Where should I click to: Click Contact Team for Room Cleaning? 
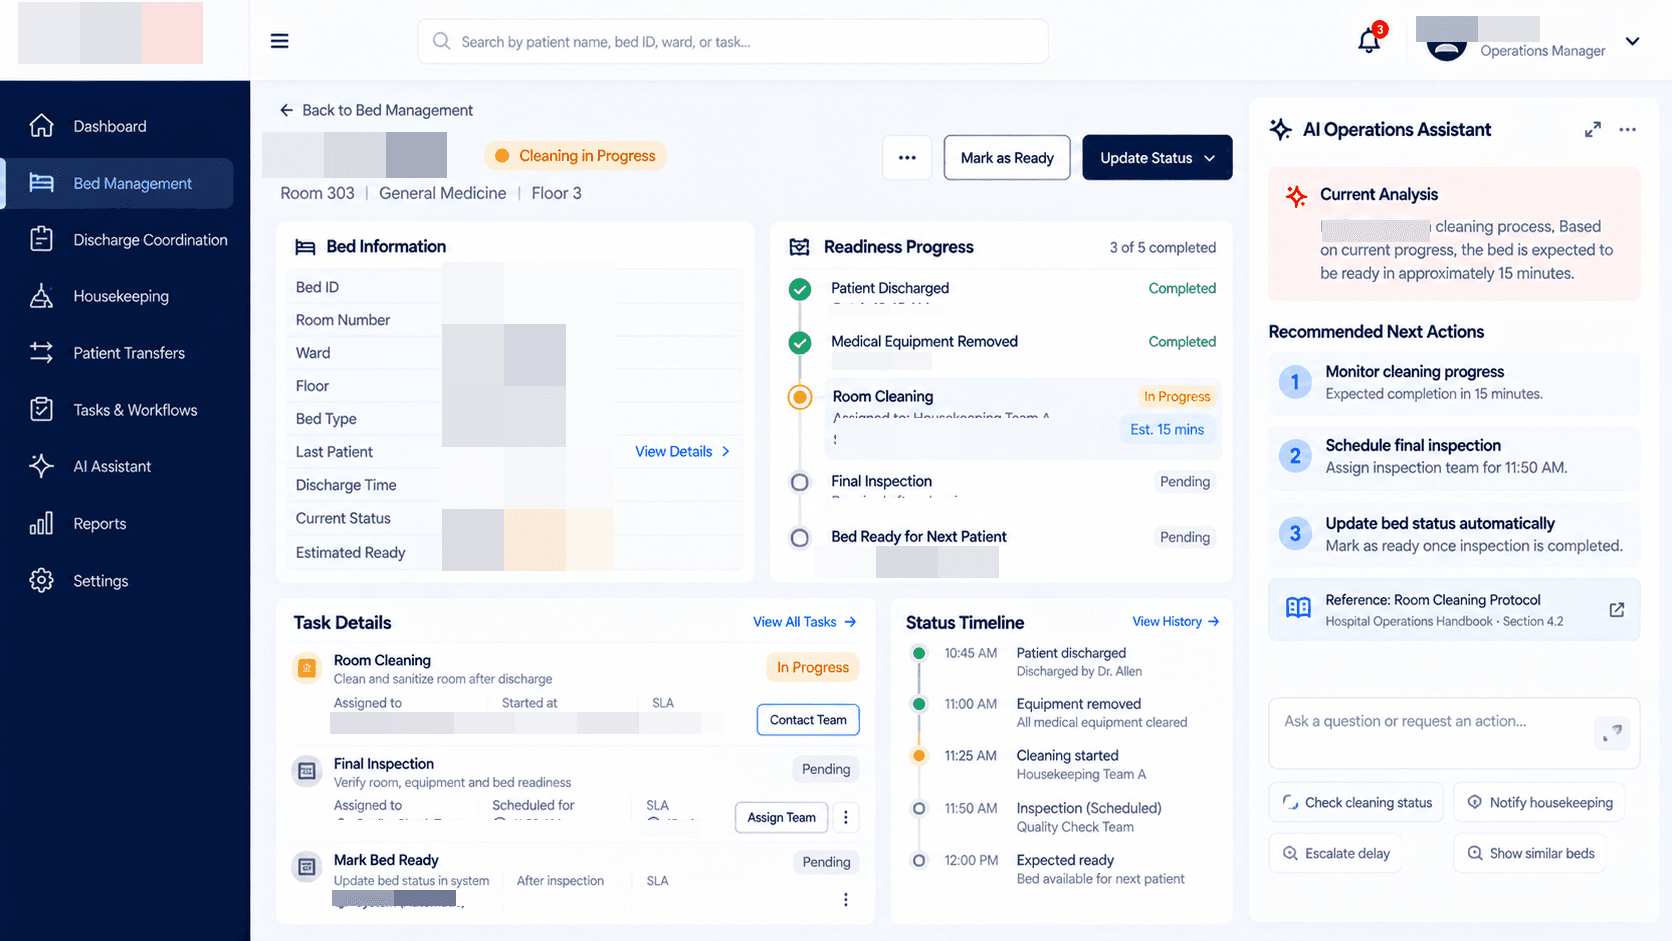(x=808, y=720)
